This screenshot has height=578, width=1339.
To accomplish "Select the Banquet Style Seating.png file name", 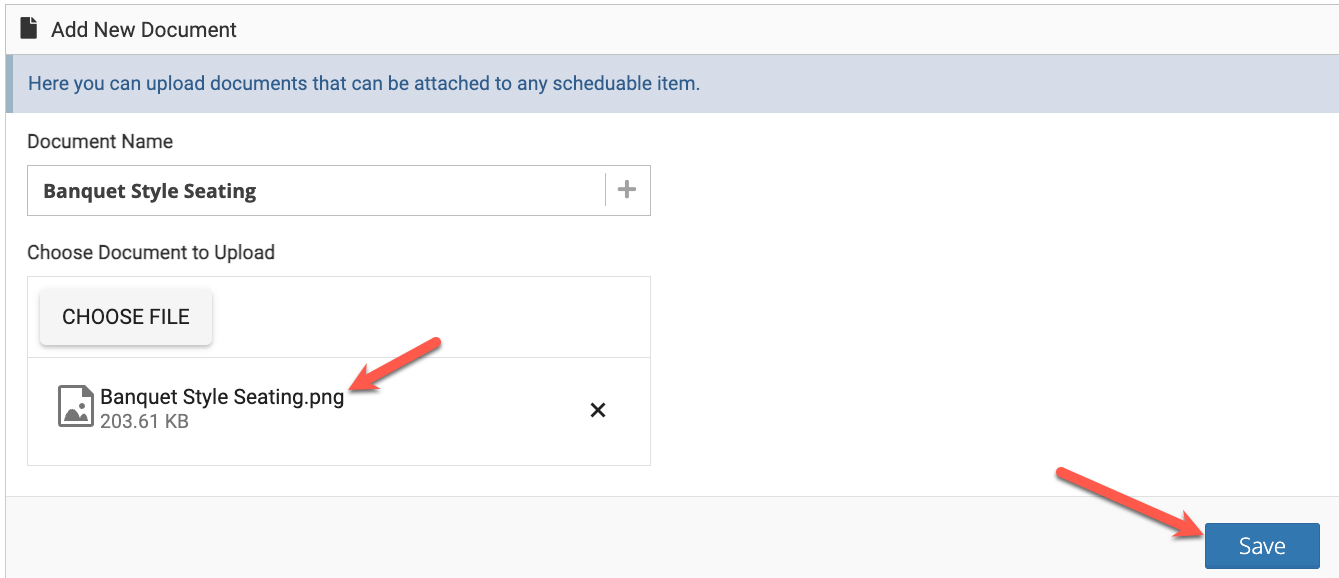I will pos(222,397).
